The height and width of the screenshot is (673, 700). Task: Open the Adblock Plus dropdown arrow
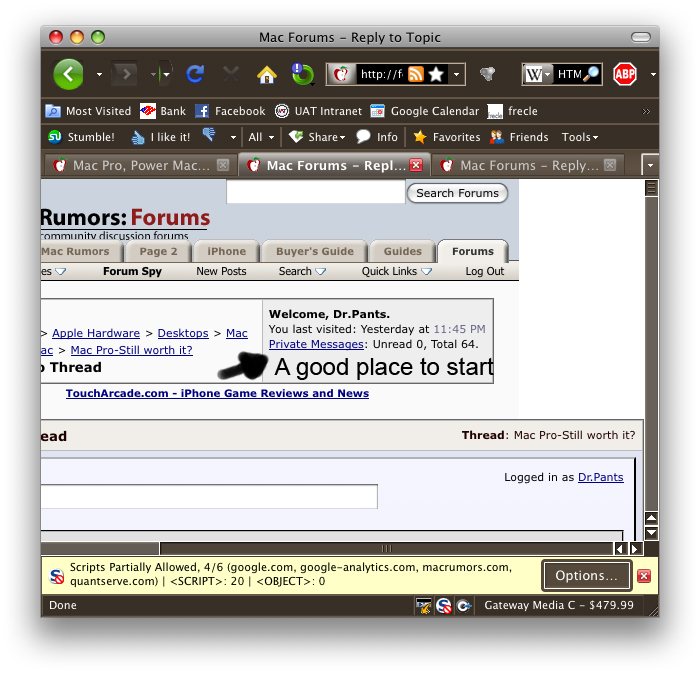[x=653, y=75]
